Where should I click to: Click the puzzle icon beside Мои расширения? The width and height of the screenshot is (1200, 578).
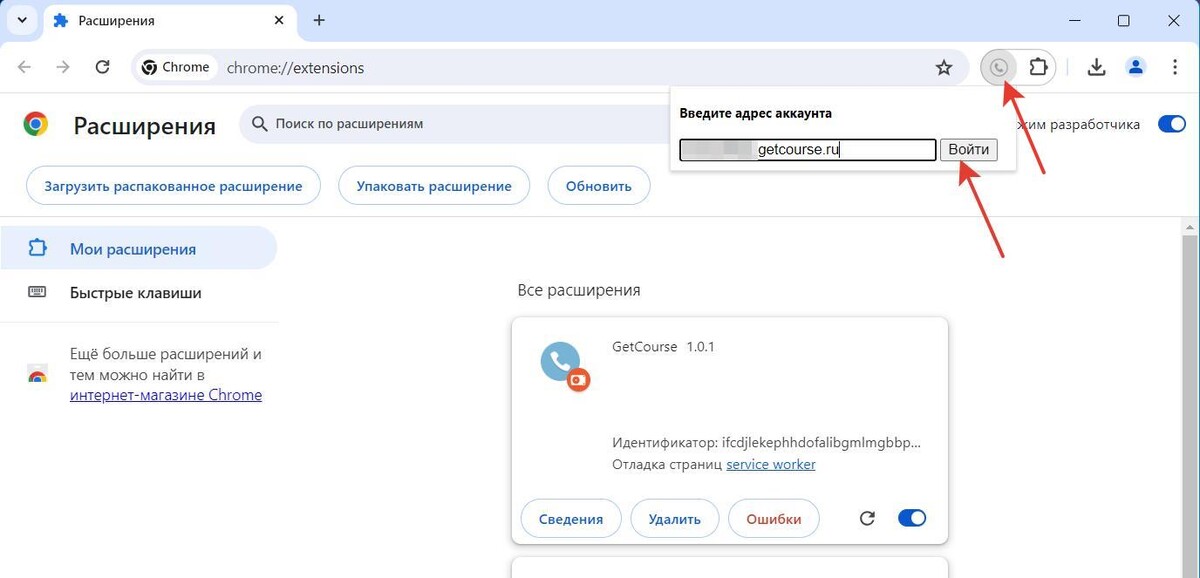click(37, 248)
